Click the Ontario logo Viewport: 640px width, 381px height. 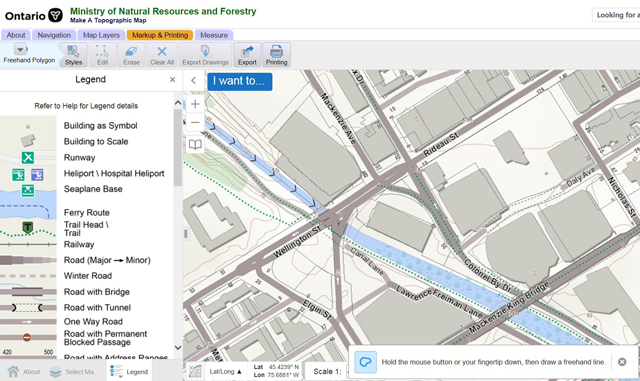33,16
